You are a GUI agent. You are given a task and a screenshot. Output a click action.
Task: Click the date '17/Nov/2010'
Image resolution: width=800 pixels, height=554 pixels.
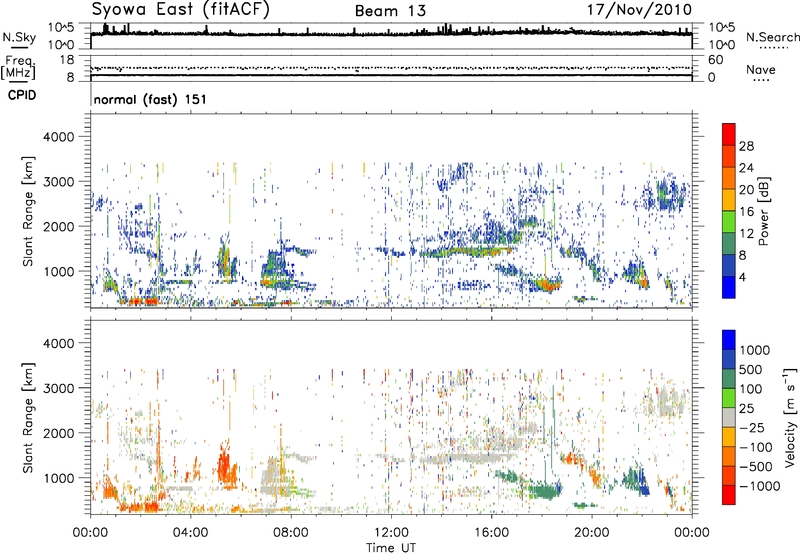(639, 9)
